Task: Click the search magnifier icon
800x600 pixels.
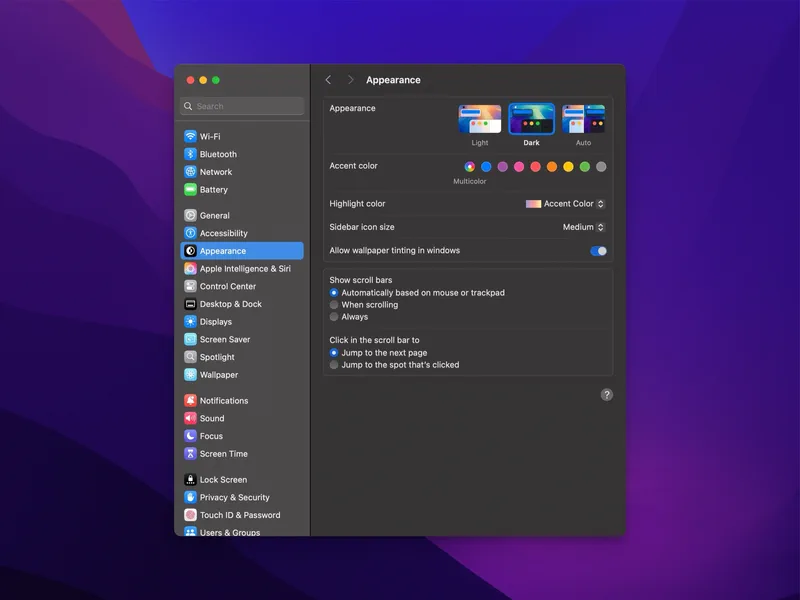Action: (188, 106)
